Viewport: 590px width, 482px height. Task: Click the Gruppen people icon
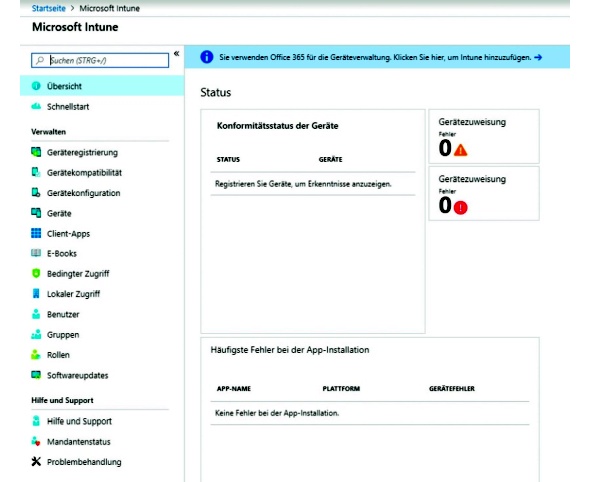[x=36, y=334]
